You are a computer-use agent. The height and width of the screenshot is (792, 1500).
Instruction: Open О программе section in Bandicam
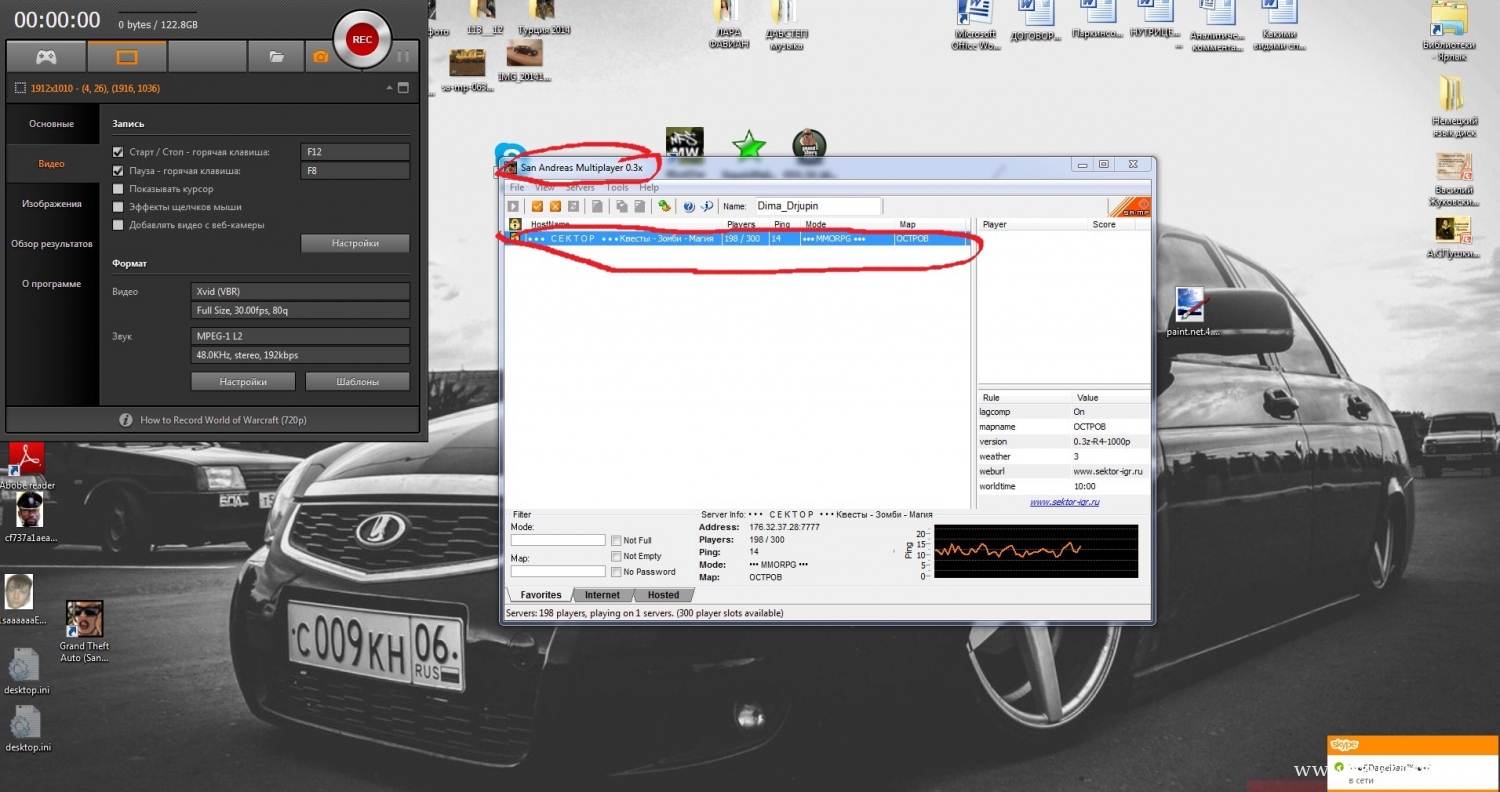(x=51, y=284)
